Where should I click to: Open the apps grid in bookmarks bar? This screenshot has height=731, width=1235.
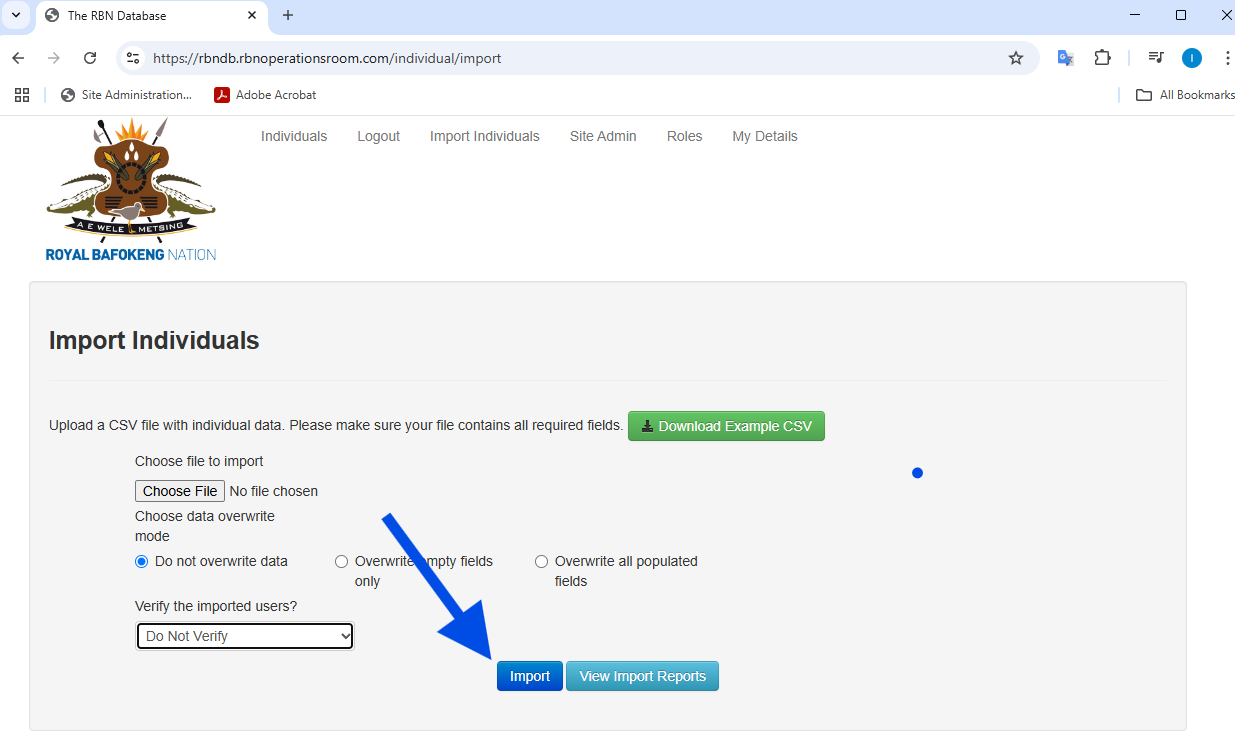tap(22, 95)
